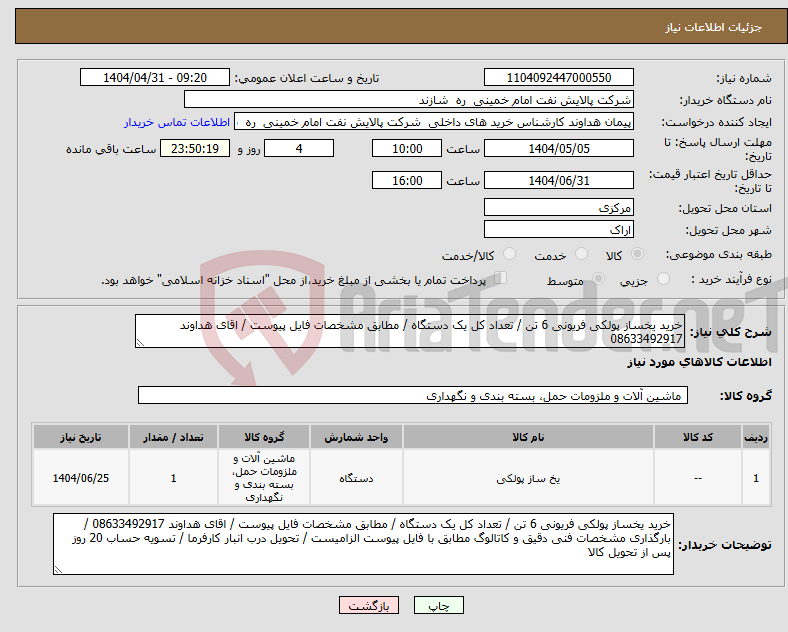Select the کالا/خدمت radio button
The height and width of the screenshot is (632, 788).
(x=510, y=254)
